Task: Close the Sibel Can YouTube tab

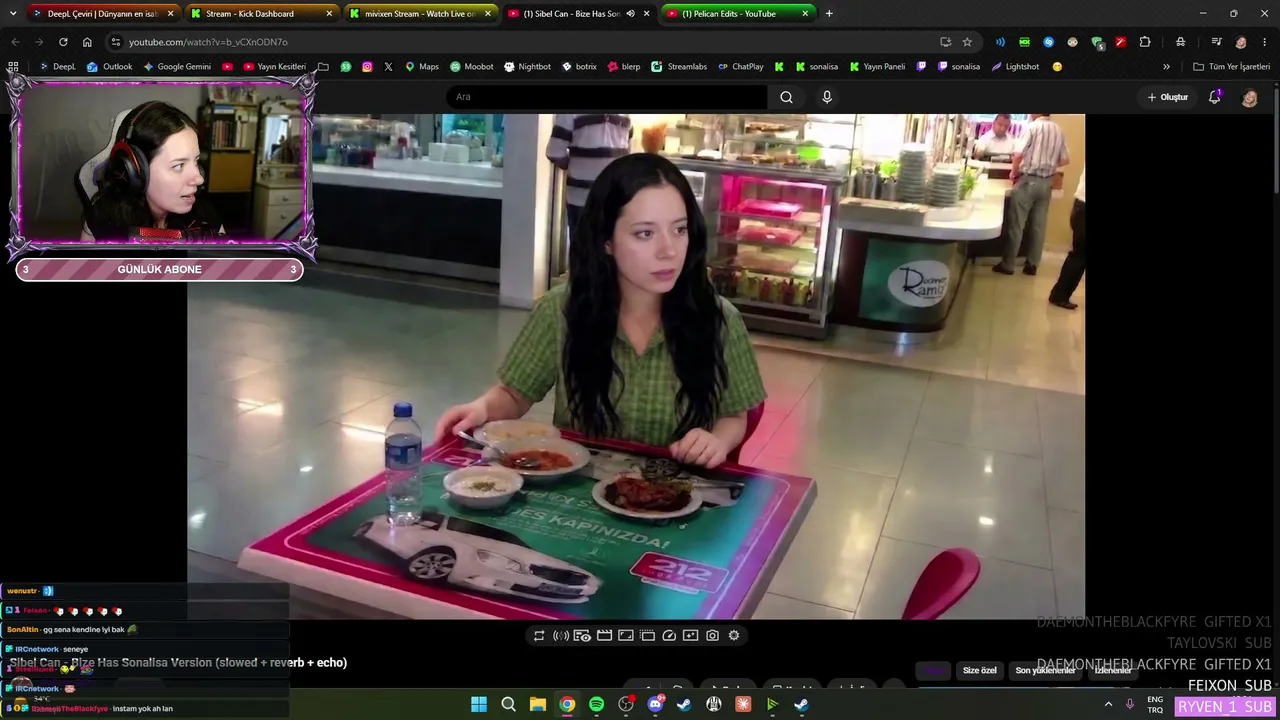Action: [647, 14]
